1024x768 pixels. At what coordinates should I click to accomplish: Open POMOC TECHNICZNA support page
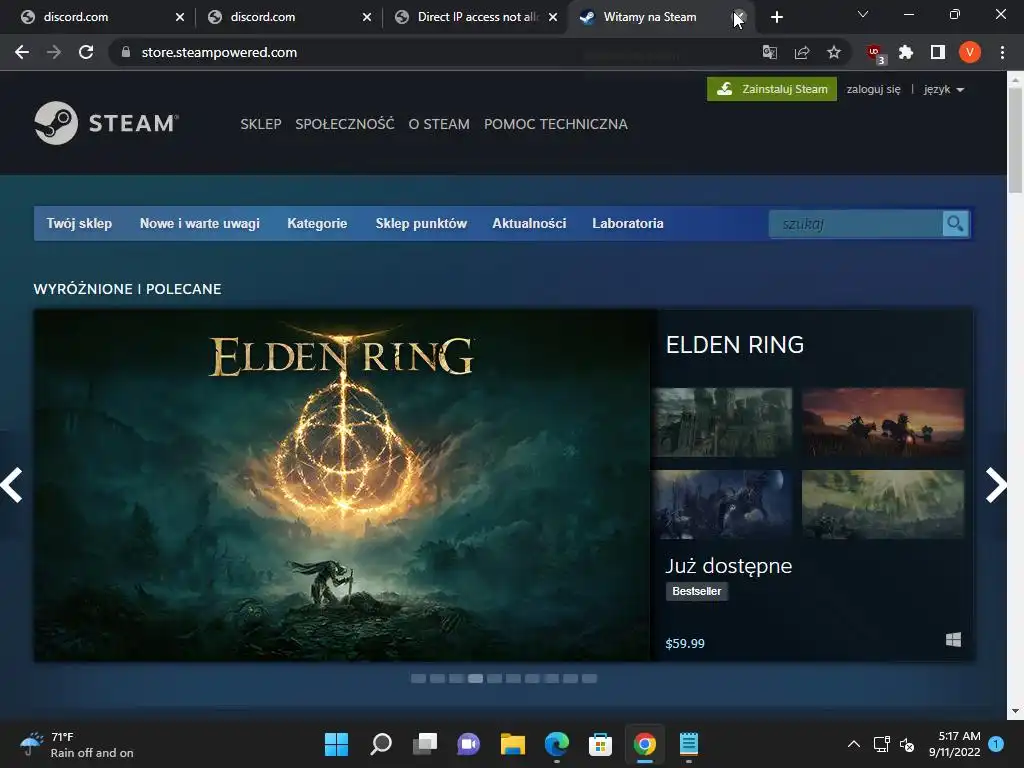pos(556,124)
